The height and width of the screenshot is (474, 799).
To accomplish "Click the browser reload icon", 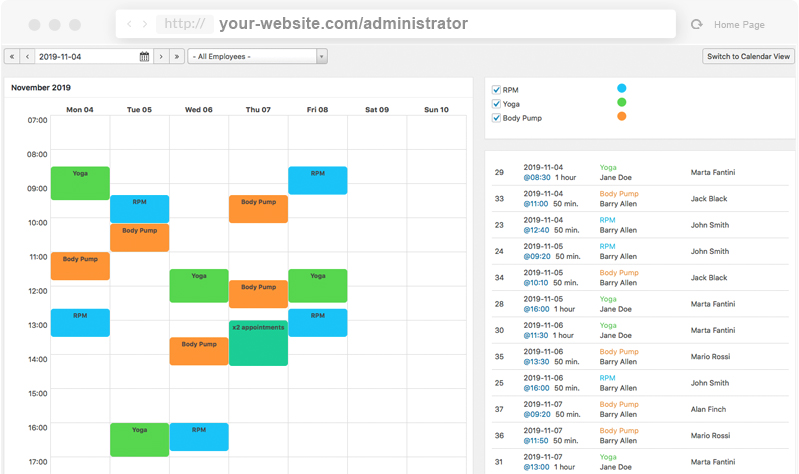I will (x=697, y=24).
